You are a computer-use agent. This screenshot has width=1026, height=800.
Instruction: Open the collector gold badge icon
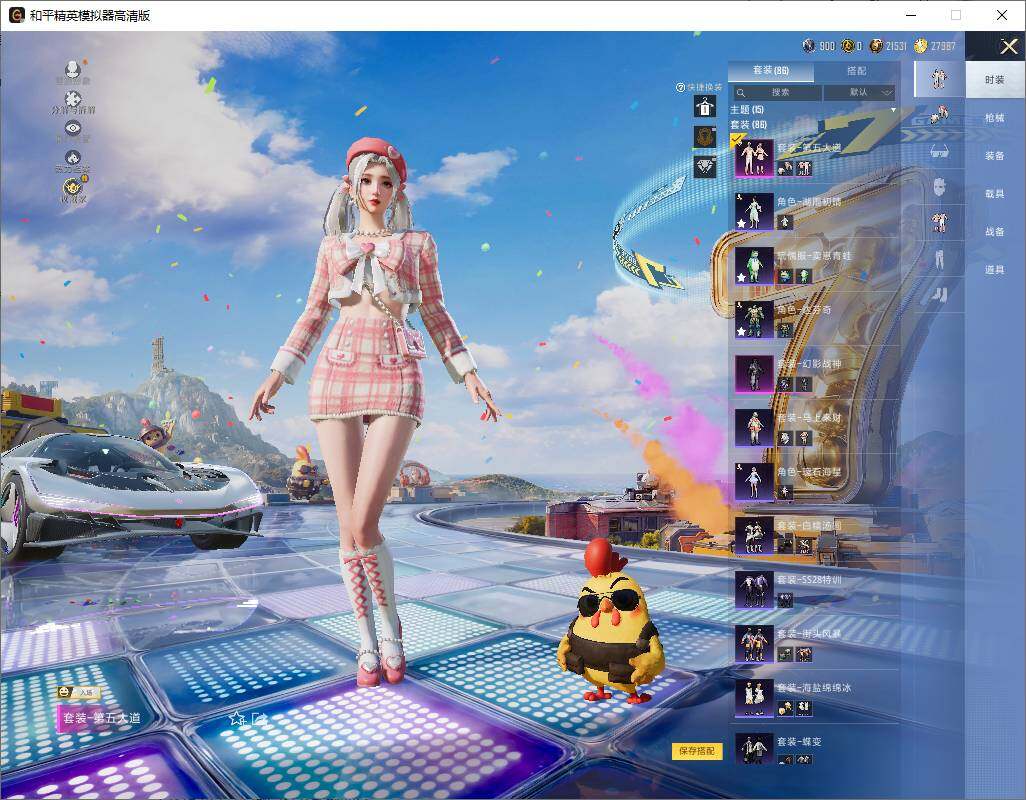[73, 188]
